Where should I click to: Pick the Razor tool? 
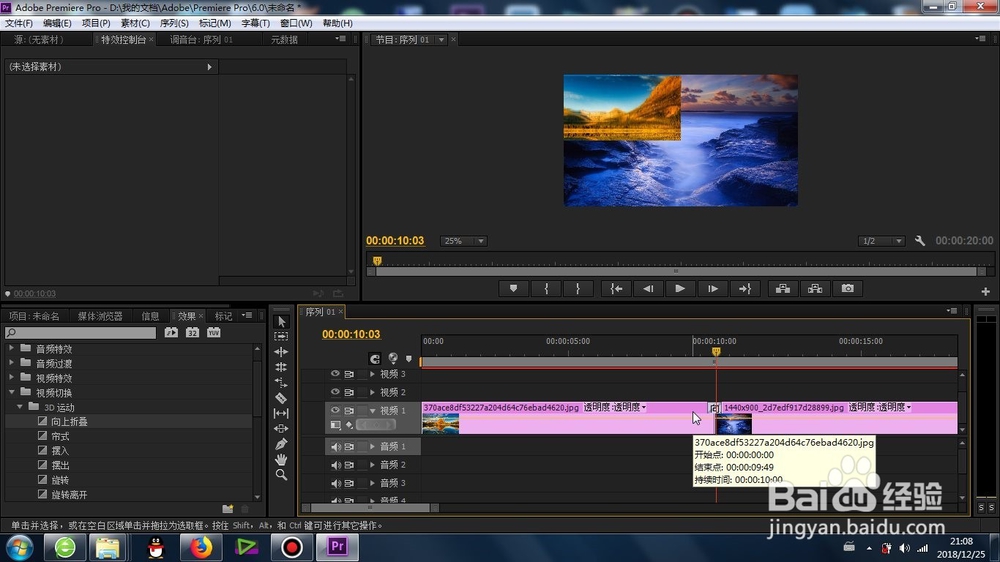pos(281,398)
